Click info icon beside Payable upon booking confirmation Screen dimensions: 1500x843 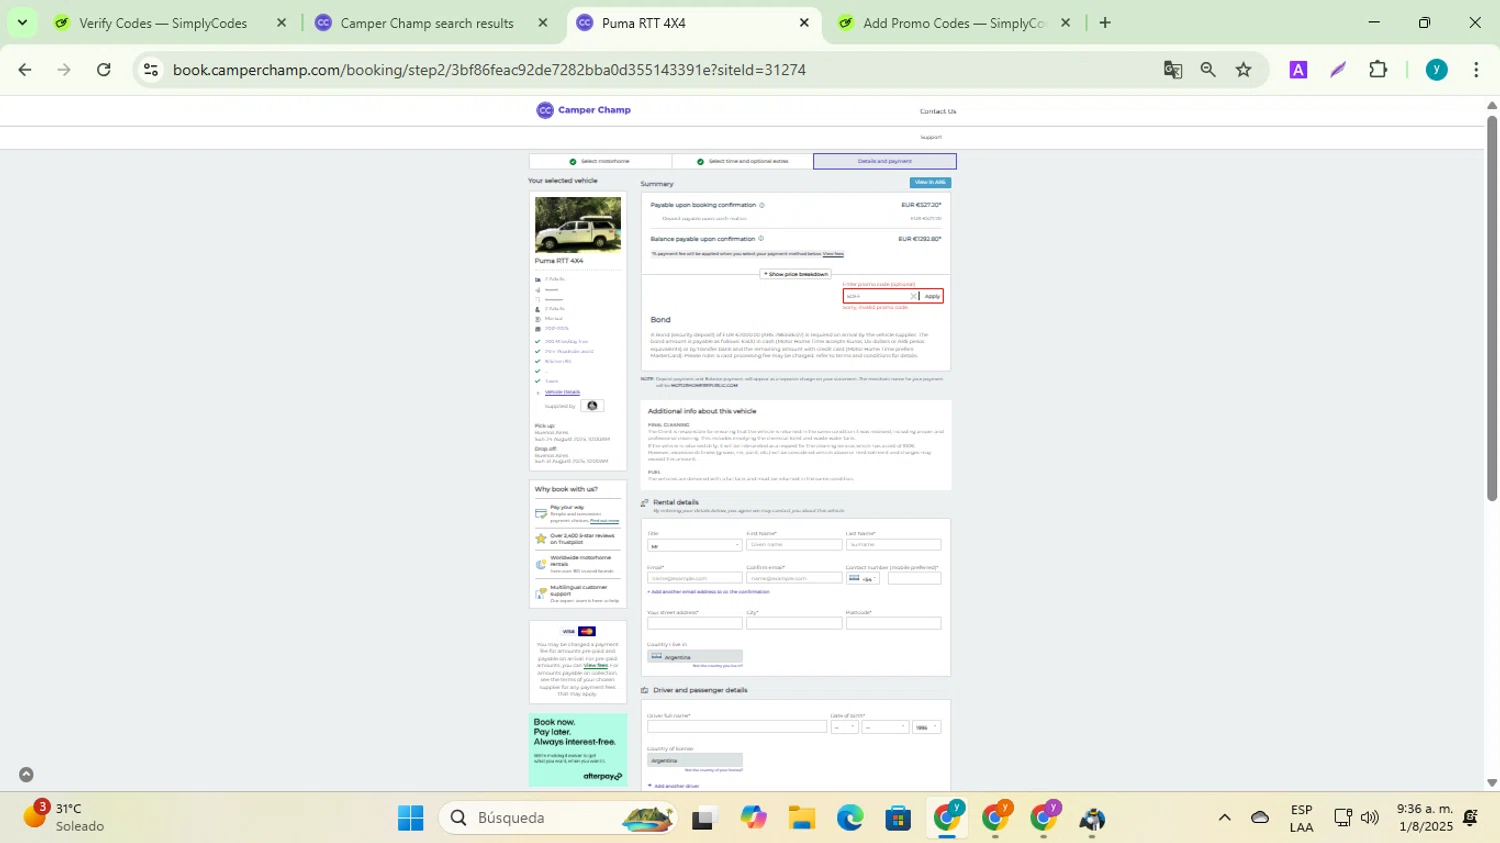[x=762, y=205]
